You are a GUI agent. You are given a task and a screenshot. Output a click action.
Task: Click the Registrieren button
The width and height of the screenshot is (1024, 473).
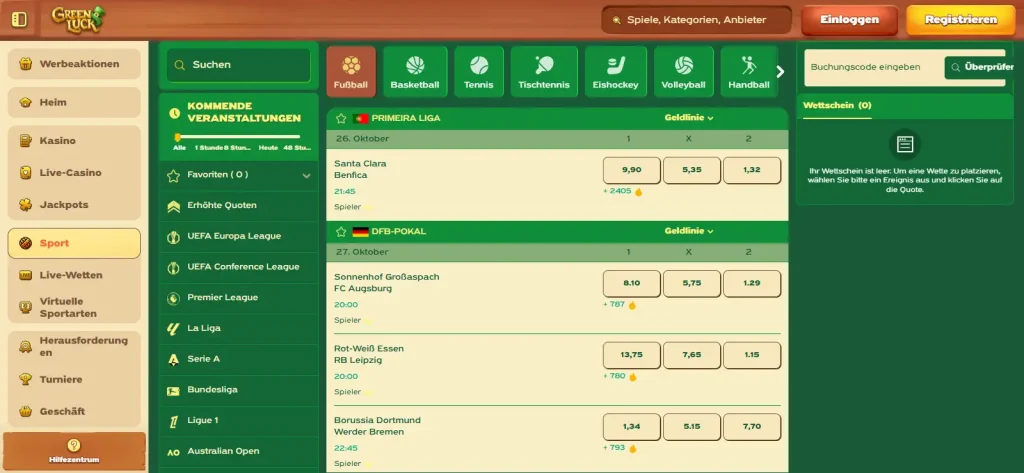click(x=961, y=20)
